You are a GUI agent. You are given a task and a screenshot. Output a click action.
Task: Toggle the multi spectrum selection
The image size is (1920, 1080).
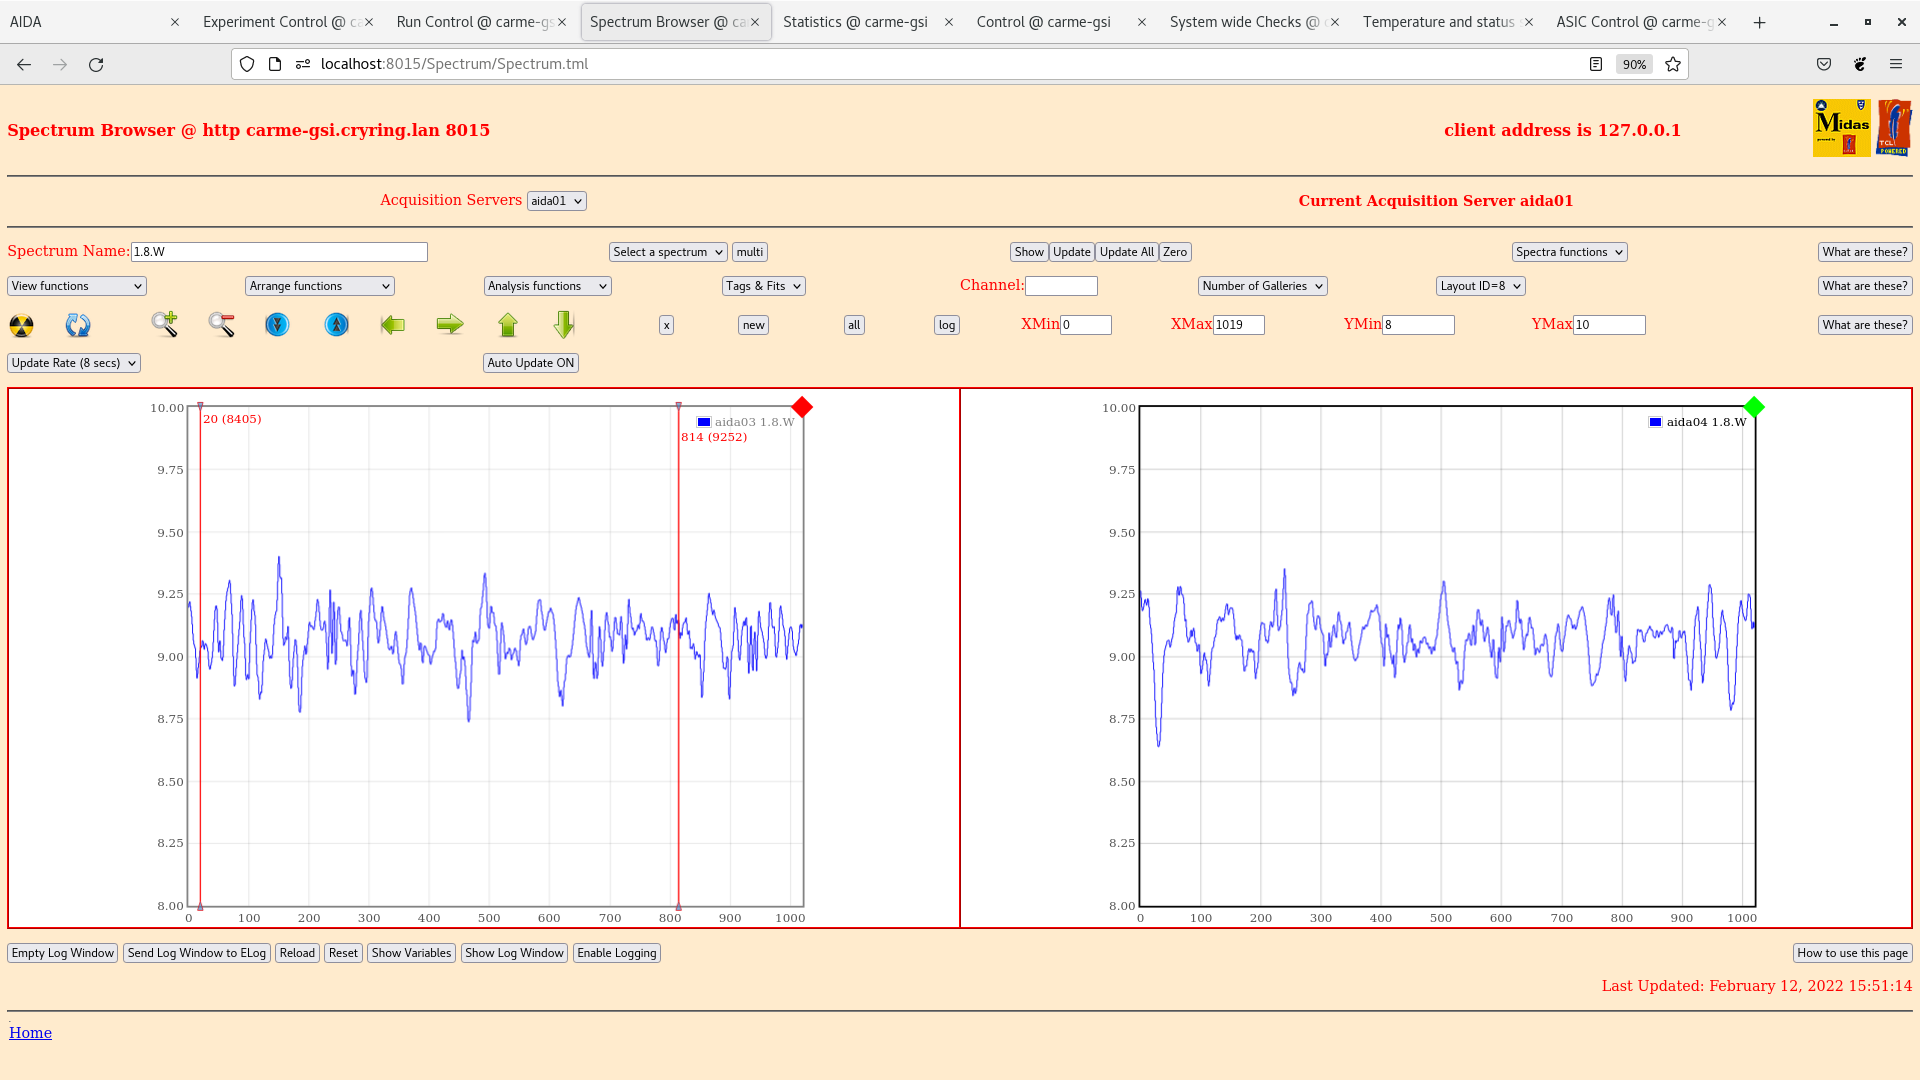coord(749,251)
